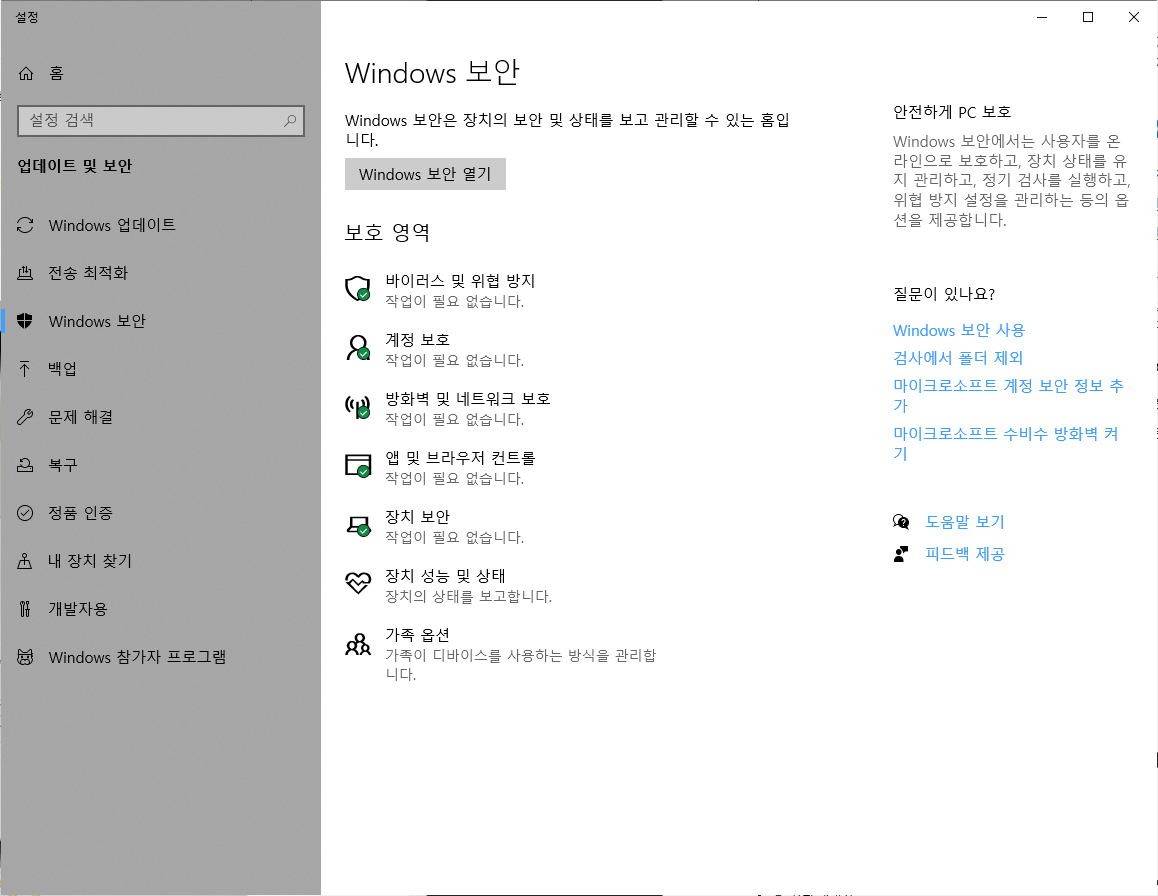This screenshot has width=1158, height=896.
Task: Click the firewall and network antenna icon
Action: 358,406
